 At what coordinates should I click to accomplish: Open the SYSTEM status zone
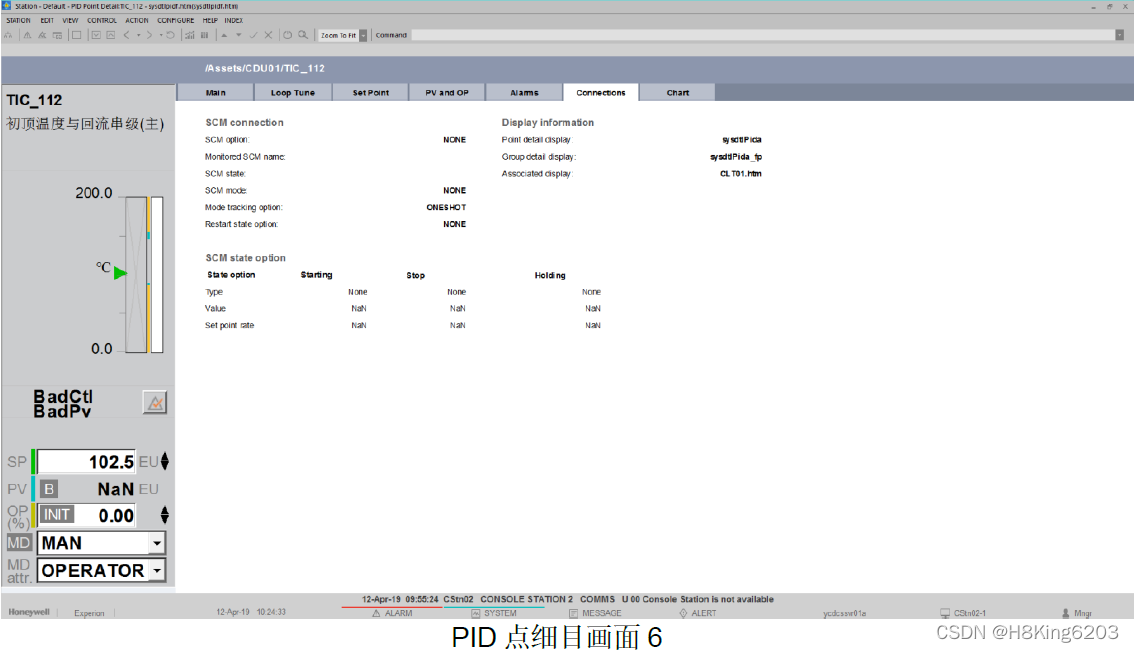(x=494, y=613)
